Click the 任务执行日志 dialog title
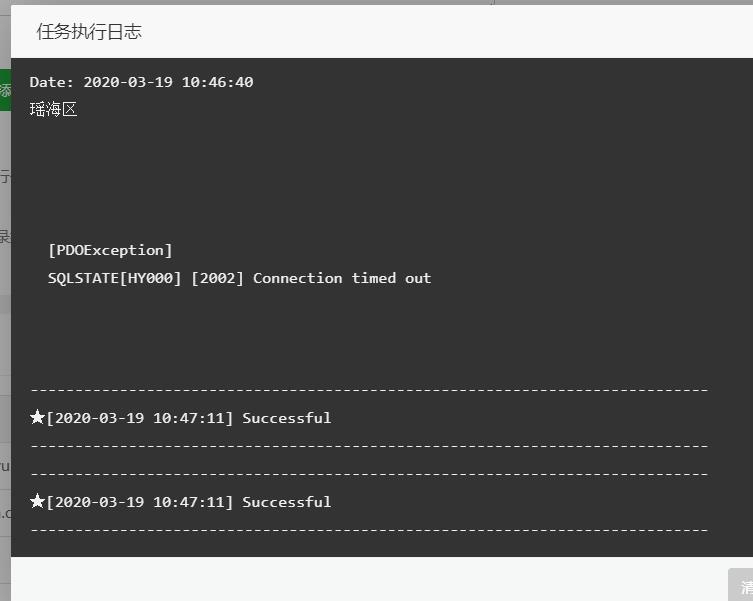This screenshot has height=601, width=753. (89, 32)
